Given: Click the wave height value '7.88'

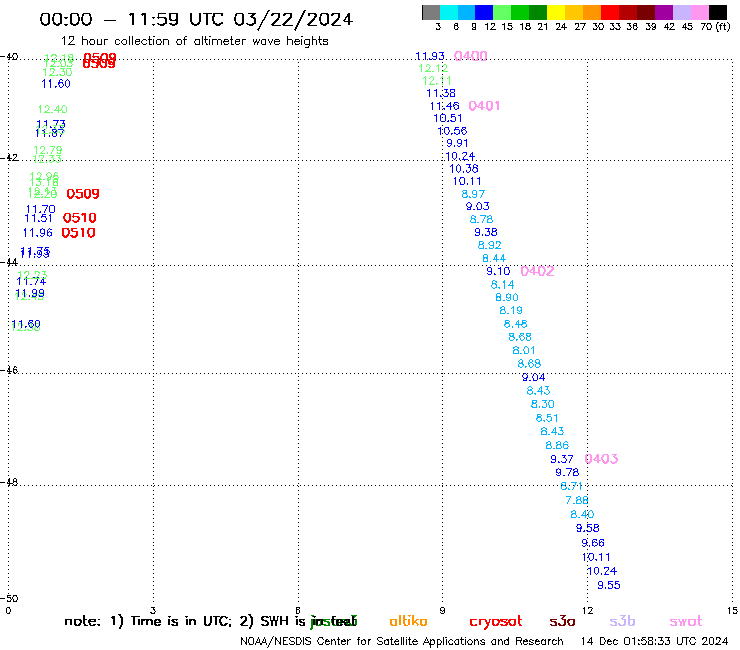Looking at the screenshot, I should [x=577, y=500].
